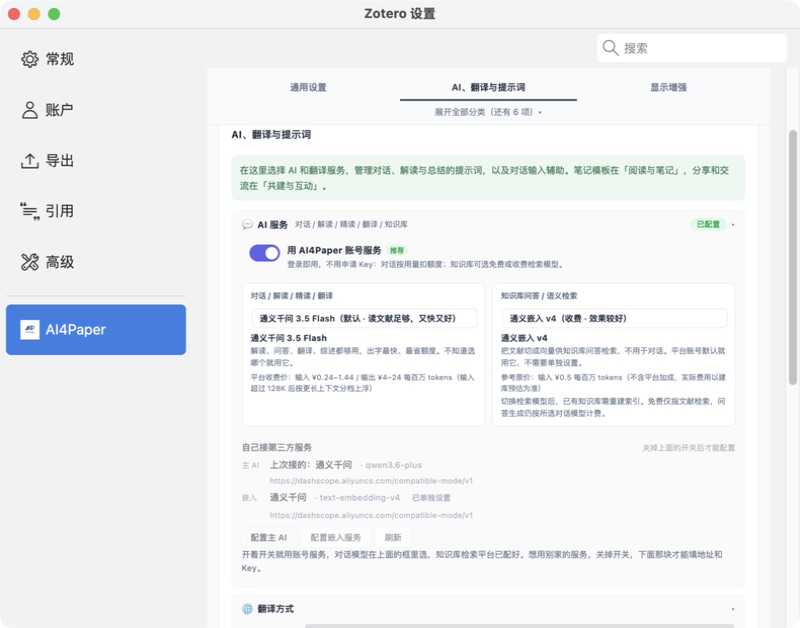Click the dashscope URL under 嵌入
Viewport: 800px width, 628px height.
371,515
